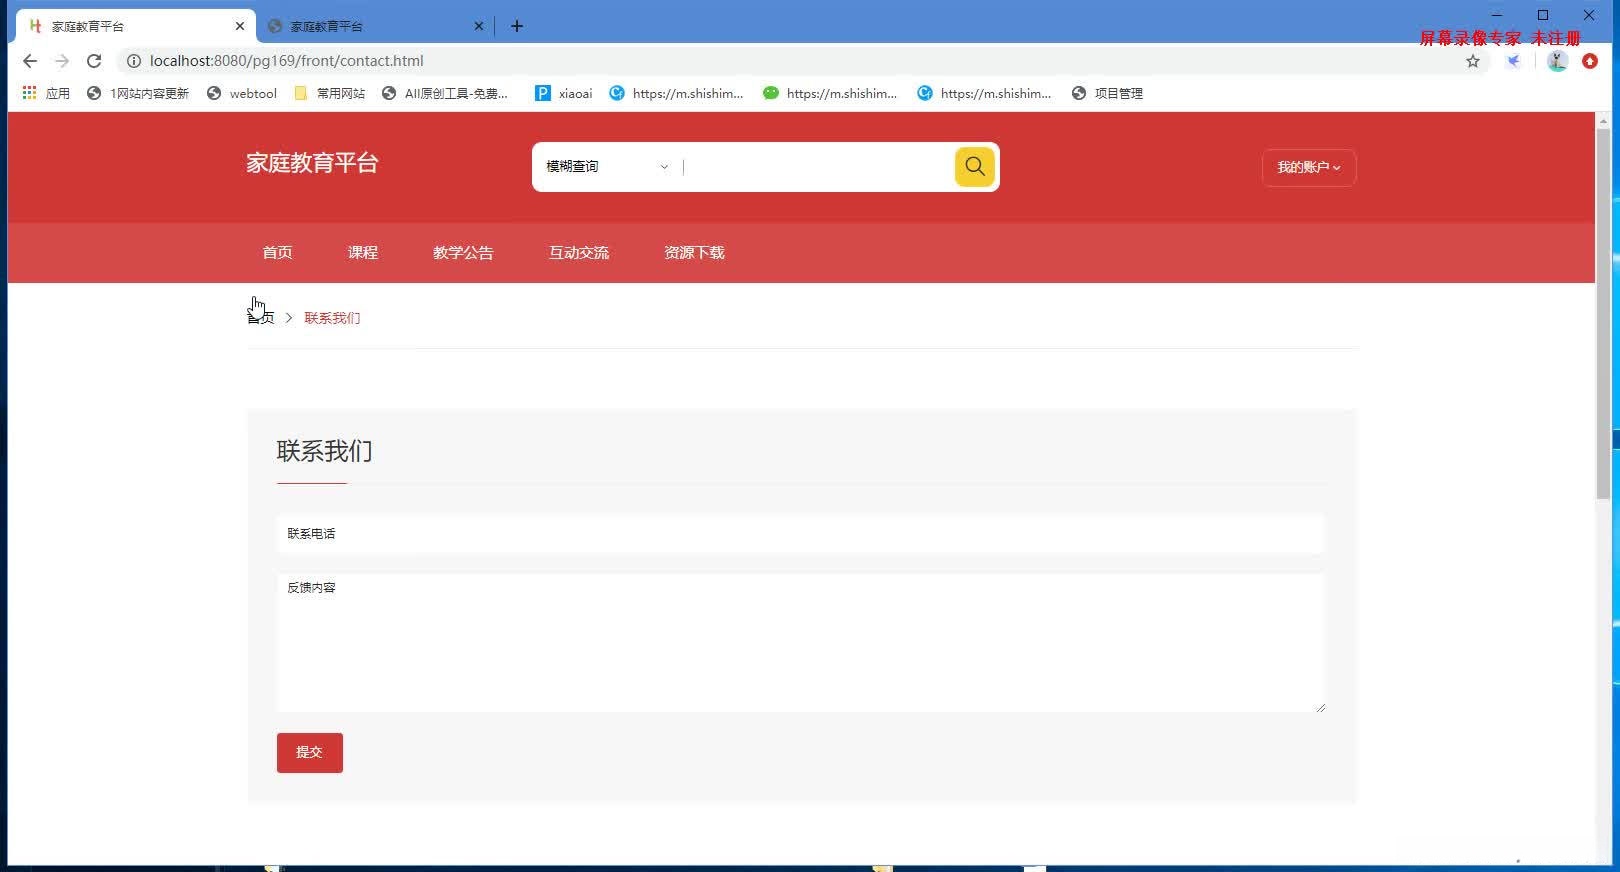Maximize the Chrome window

pos(1543,15)
